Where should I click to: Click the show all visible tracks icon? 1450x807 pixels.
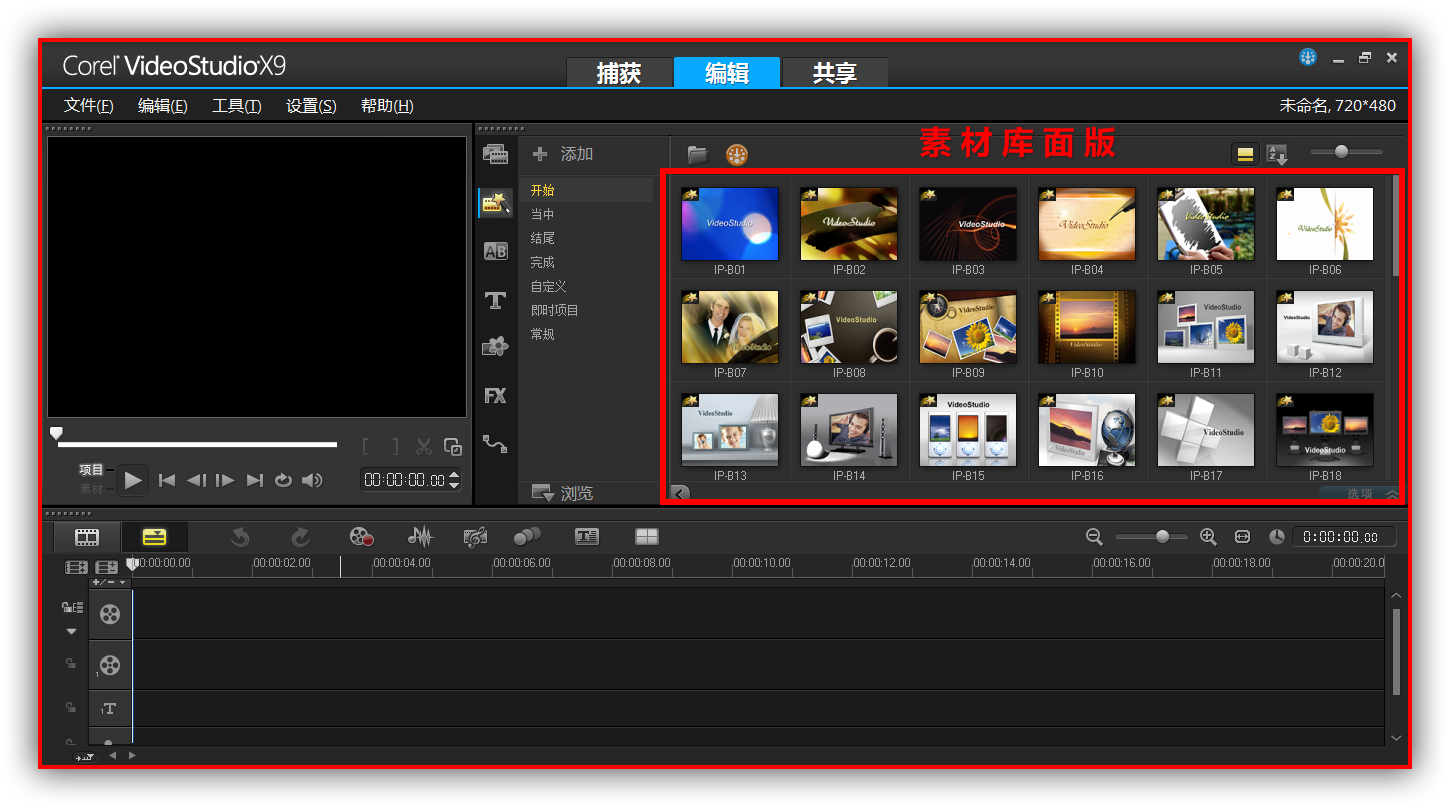(x=77, y=567)
